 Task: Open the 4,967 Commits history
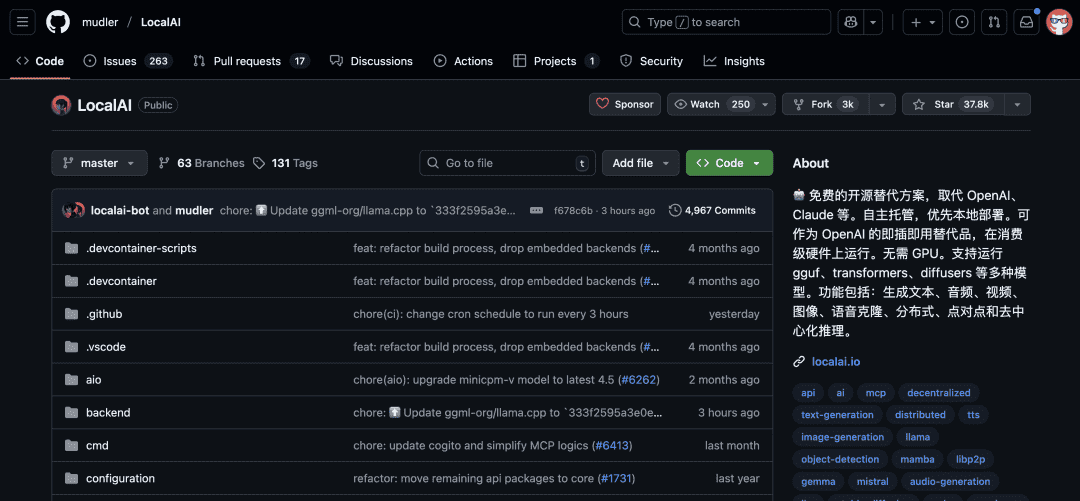pos(712,210)
